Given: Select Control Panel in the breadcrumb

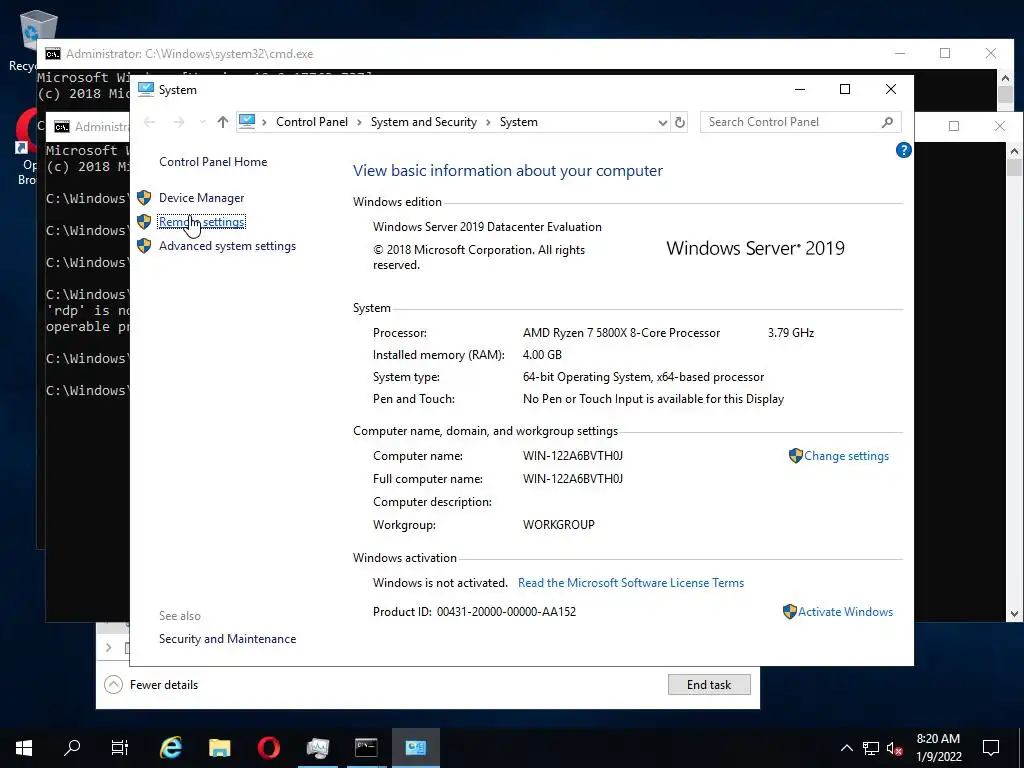Looking at the screenshot, I should [312, 122].
